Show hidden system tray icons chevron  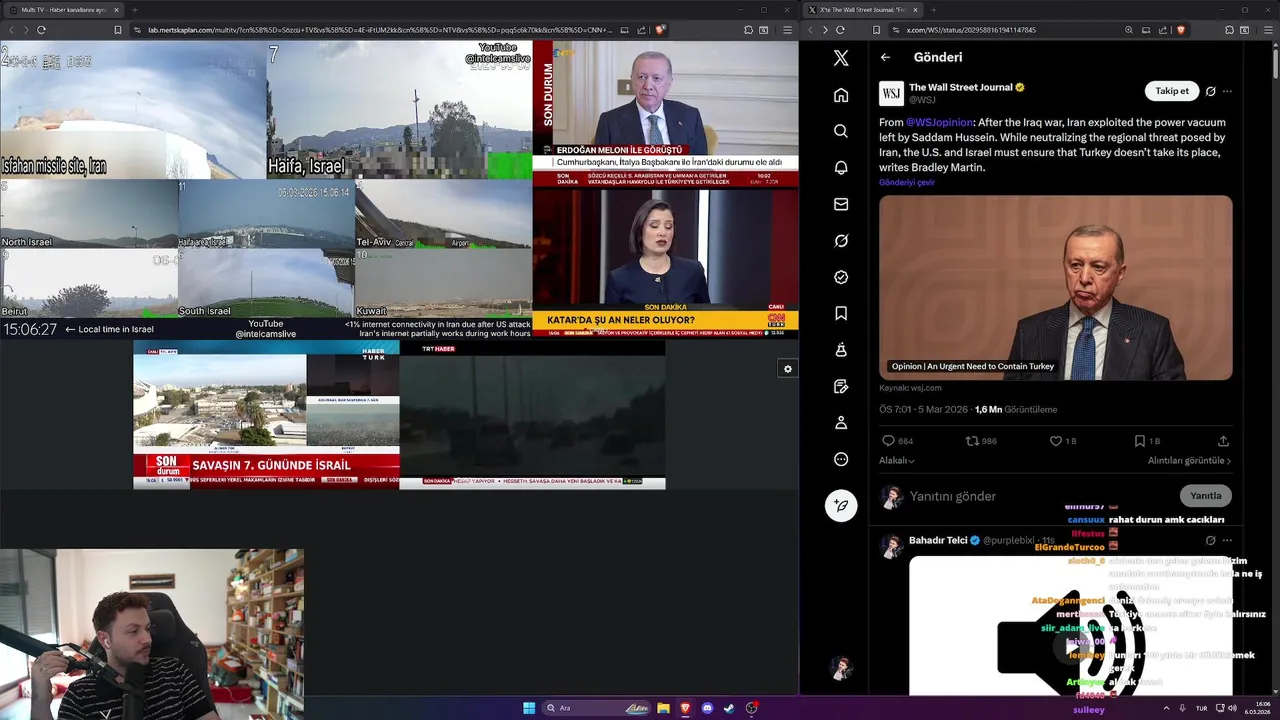pos(1165,708)
